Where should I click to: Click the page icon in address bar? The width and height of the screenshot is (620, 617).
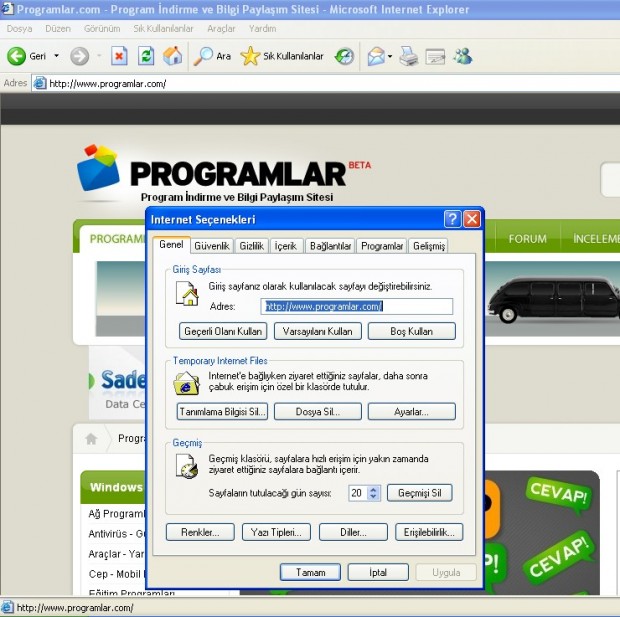point(40,83)
